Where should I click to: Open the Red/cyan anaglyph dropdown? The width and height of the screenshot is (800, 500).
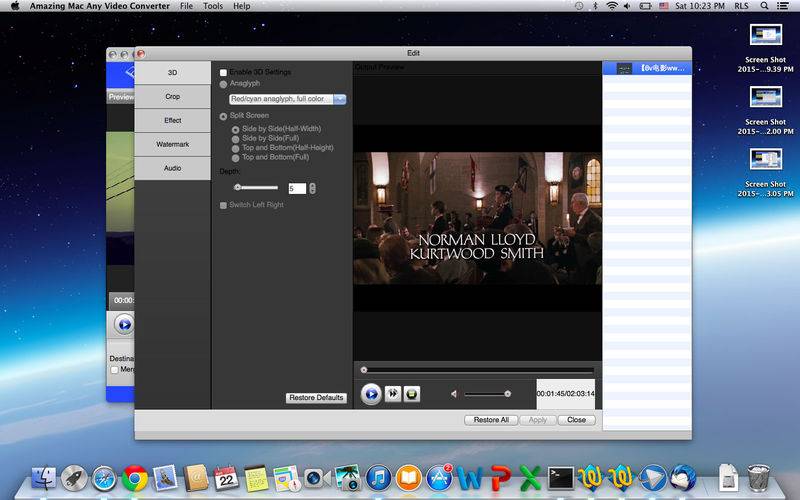(x=288, y=99)
